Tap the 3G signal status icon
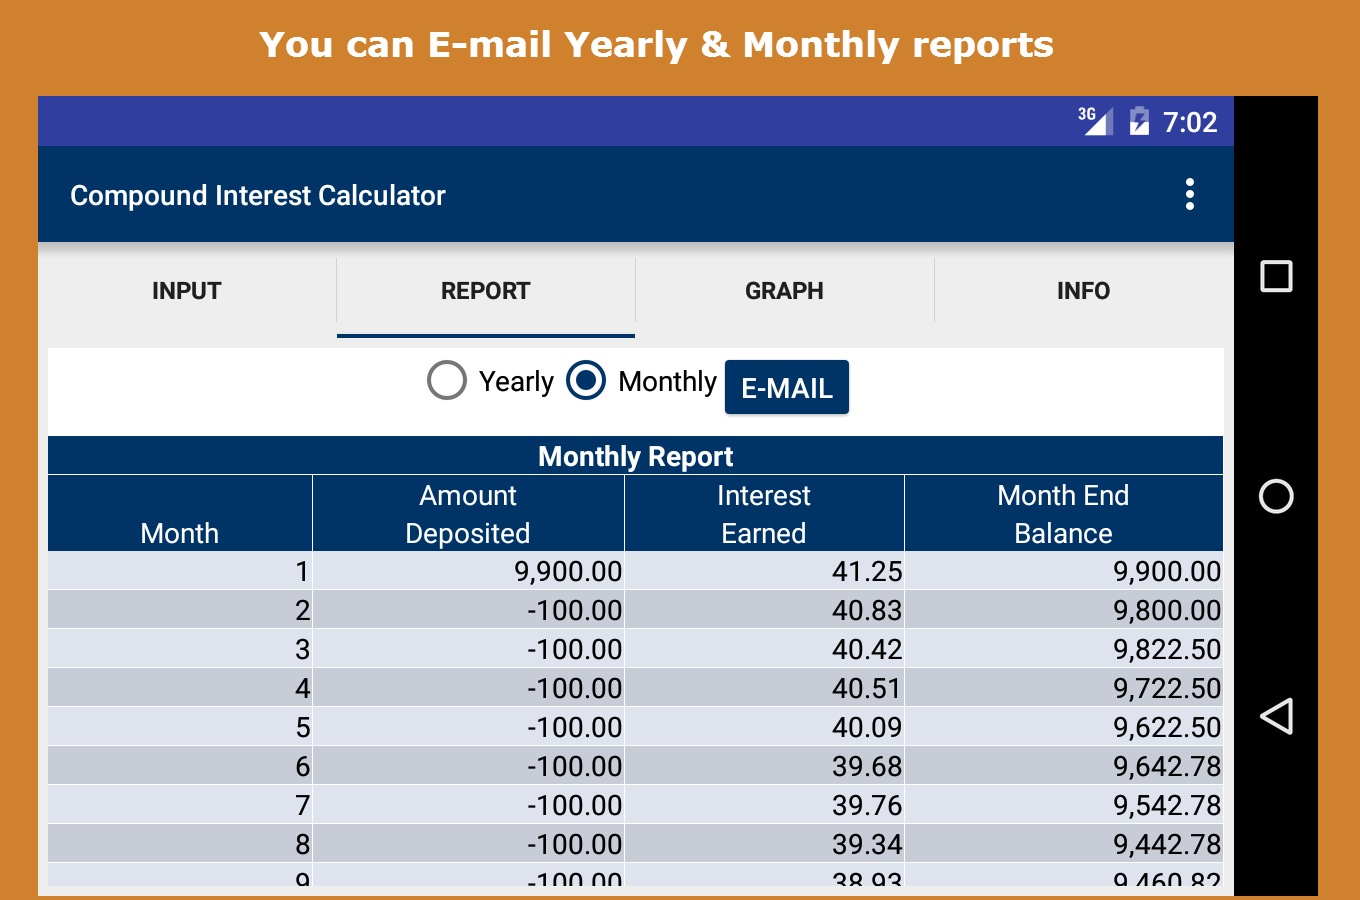Viewport: 1360px width, 900px height. (1095, 121)
